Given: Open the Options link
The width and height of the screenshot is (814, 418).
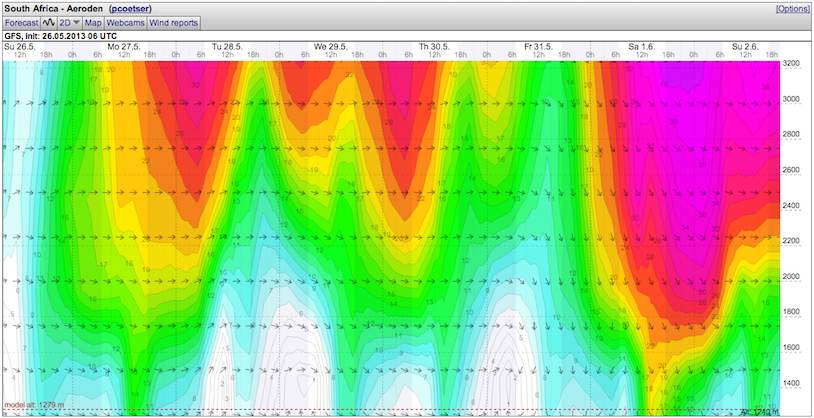Looking at the screenshot, I should pos(793,9).
